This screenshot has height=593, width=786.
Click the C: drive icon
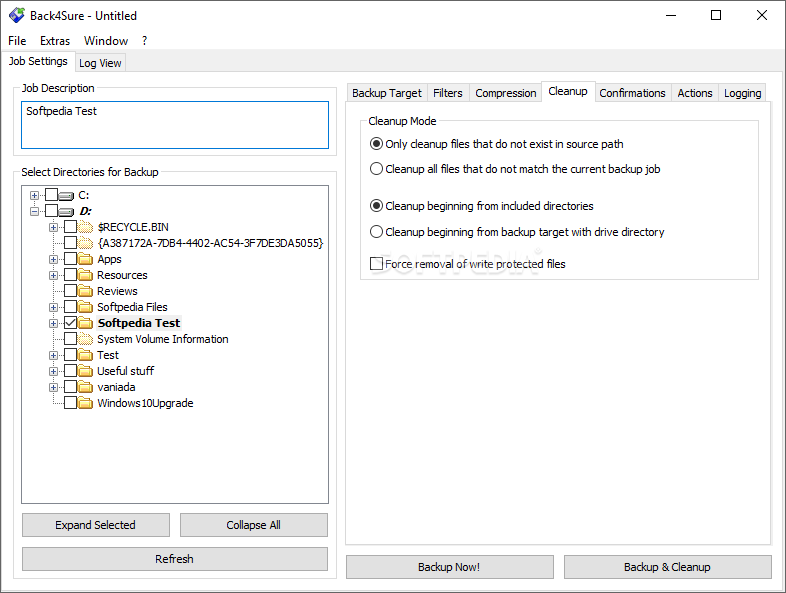click(x=66, y=195)
